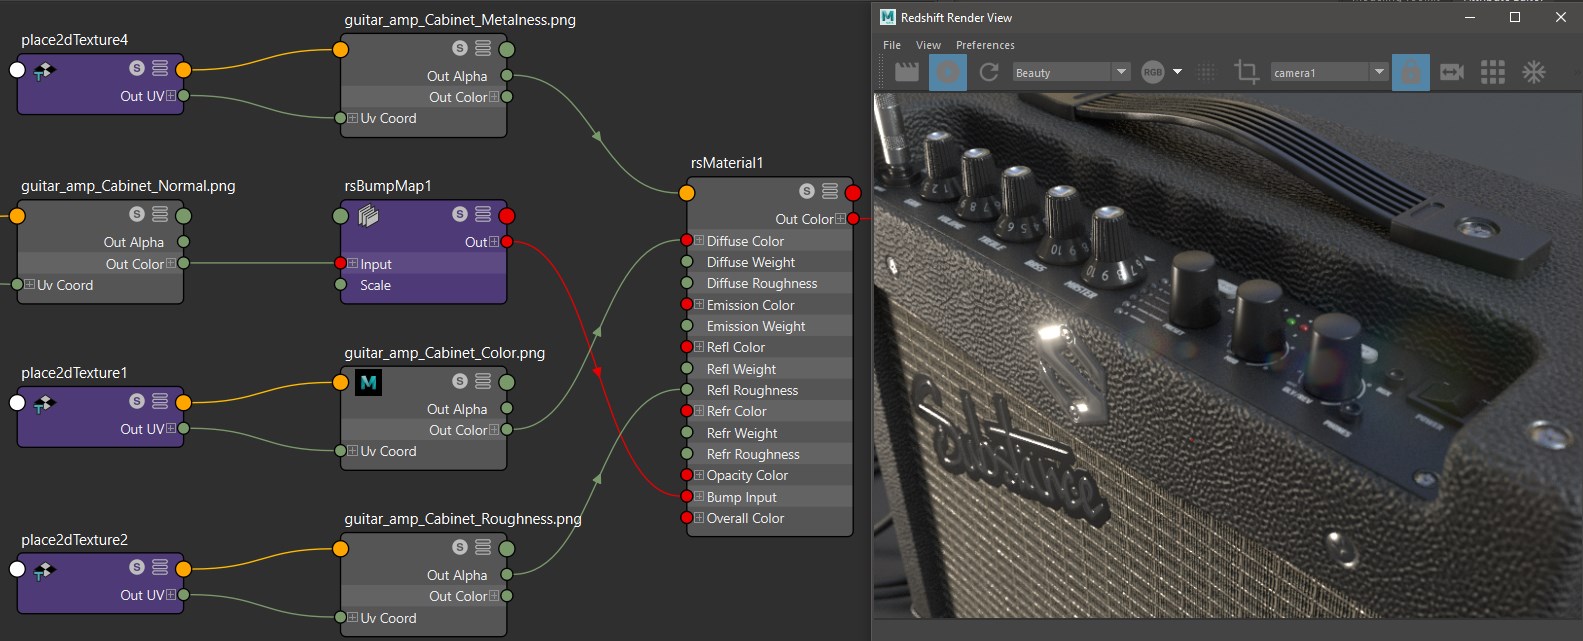Click S solo icon on rsMaterial1 node
This screenshot has height=641, width=1583.
click(807, 191)
